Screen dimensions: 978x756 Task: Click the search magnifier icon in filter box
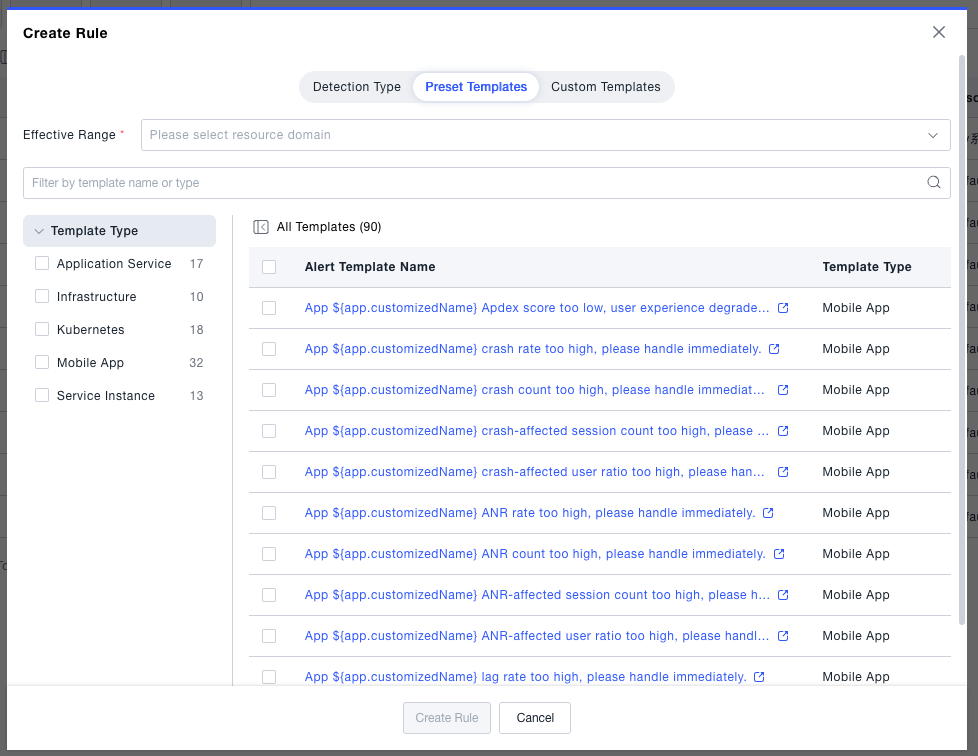click(x=934, y=182)
